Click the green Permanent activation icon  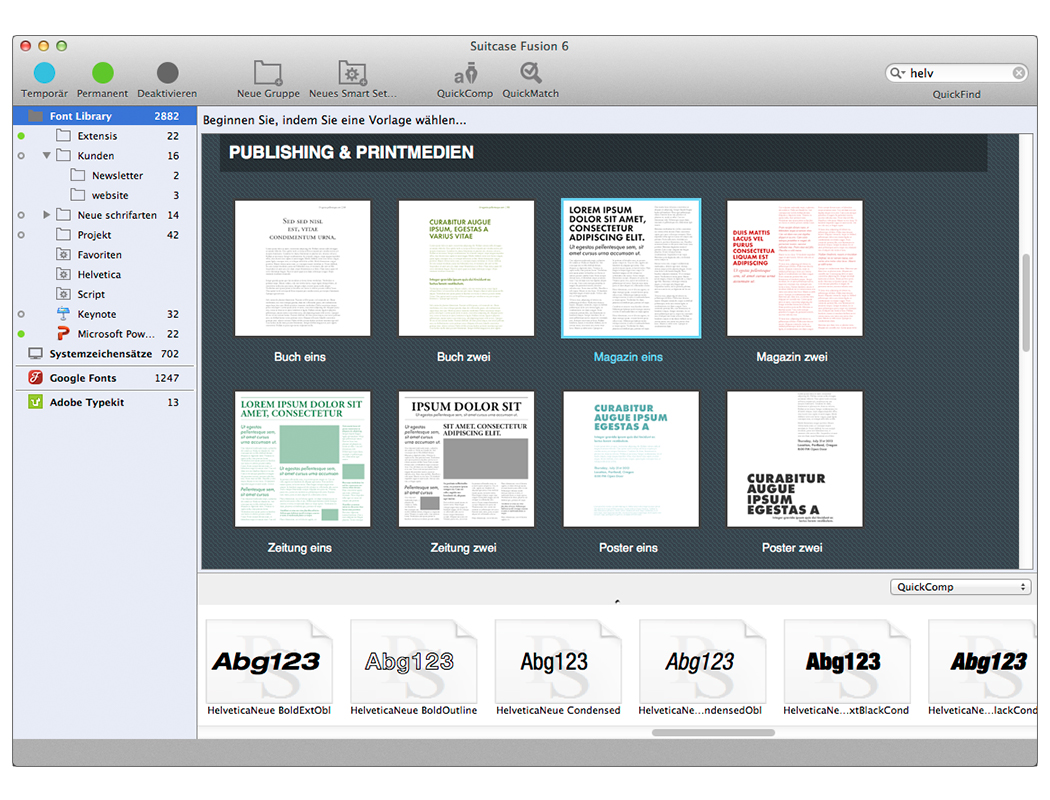103,73
